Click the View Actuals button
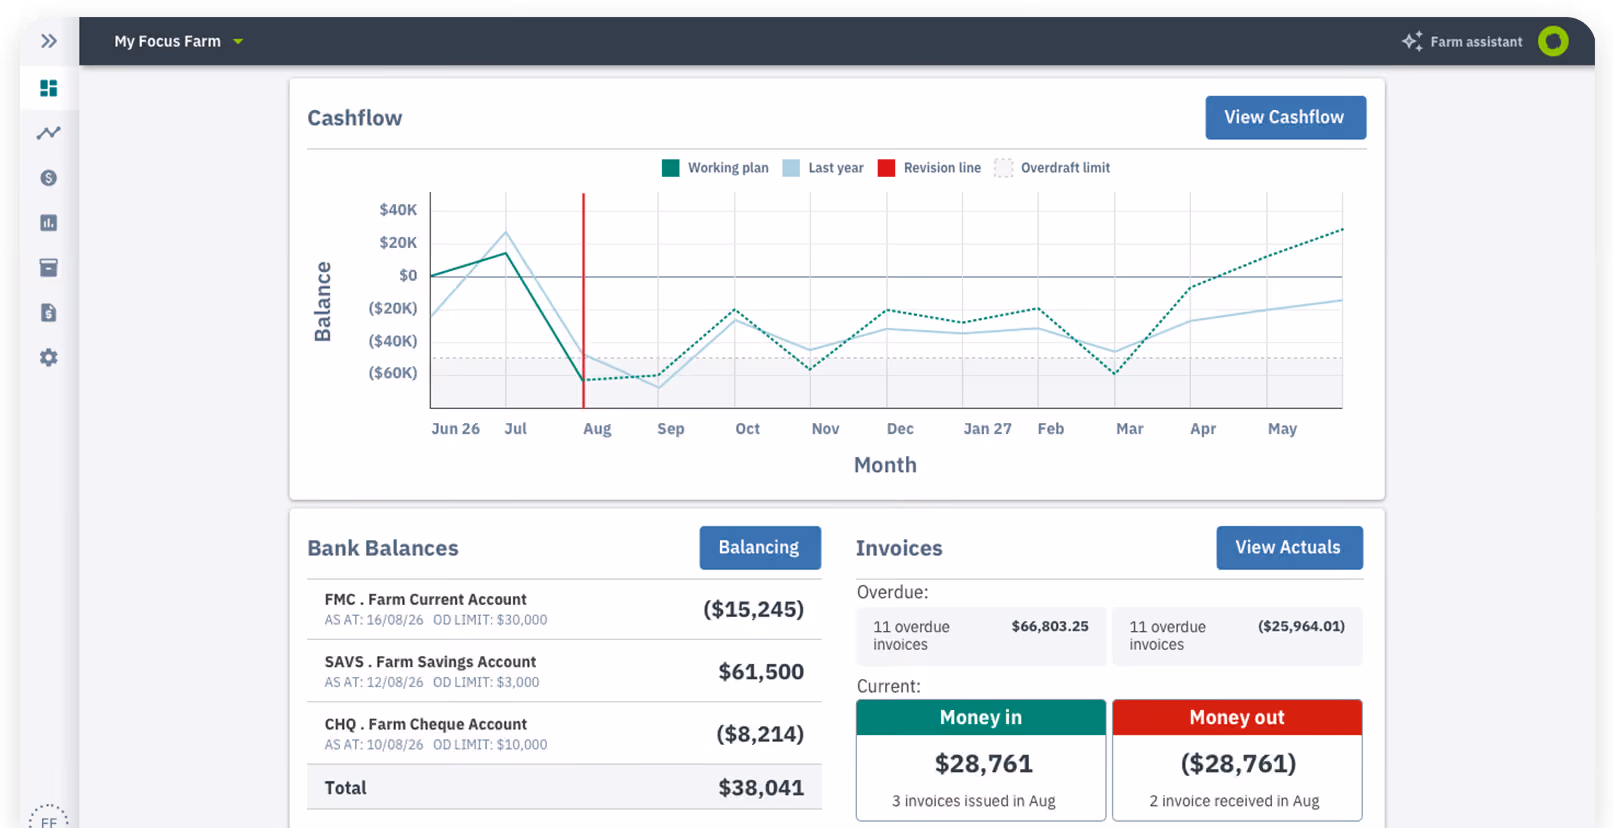The image size is (1613, 828). [1289, 548]
